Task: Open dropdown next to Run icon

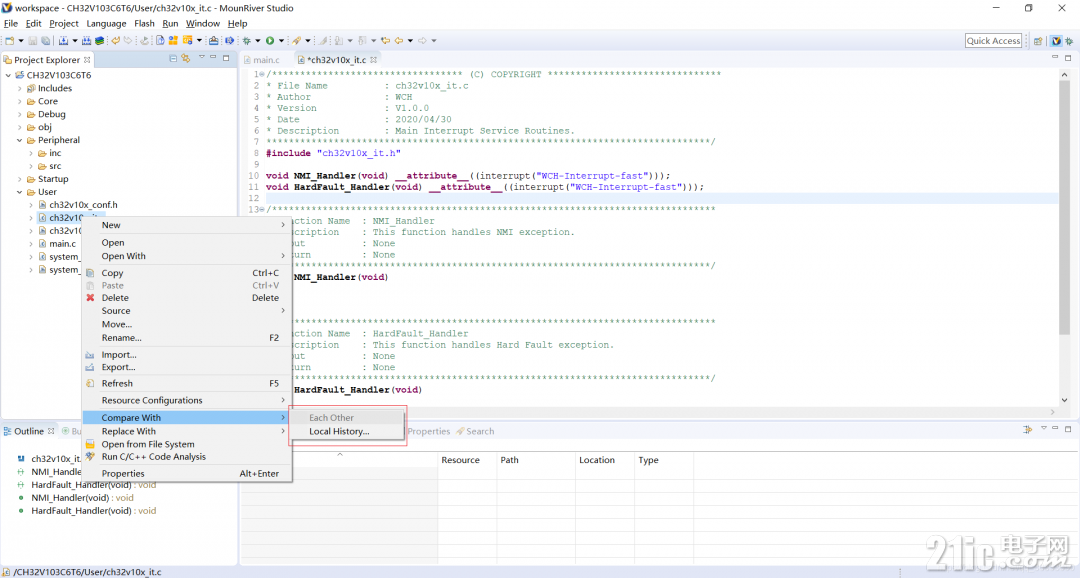Action: 281,41
